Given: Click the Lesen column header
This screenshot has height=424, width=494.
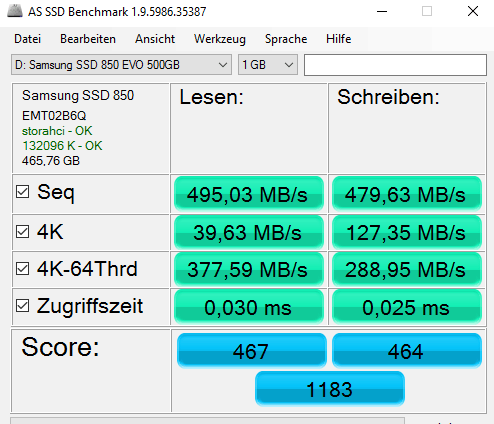Looking at the screenshot, I should click(x=212, y=97).
